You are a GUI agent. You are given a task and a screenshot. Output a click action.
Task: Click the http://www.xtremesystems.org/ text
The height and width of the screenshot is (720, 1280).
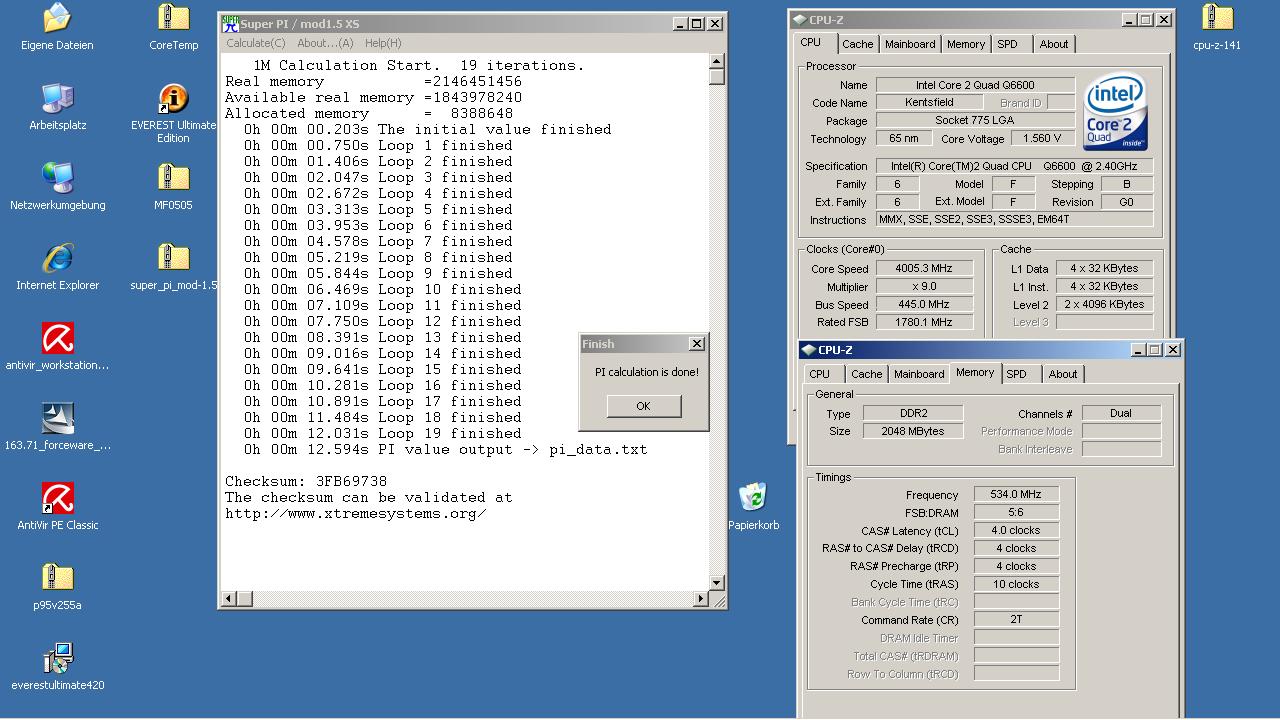[x=355, y=513]
